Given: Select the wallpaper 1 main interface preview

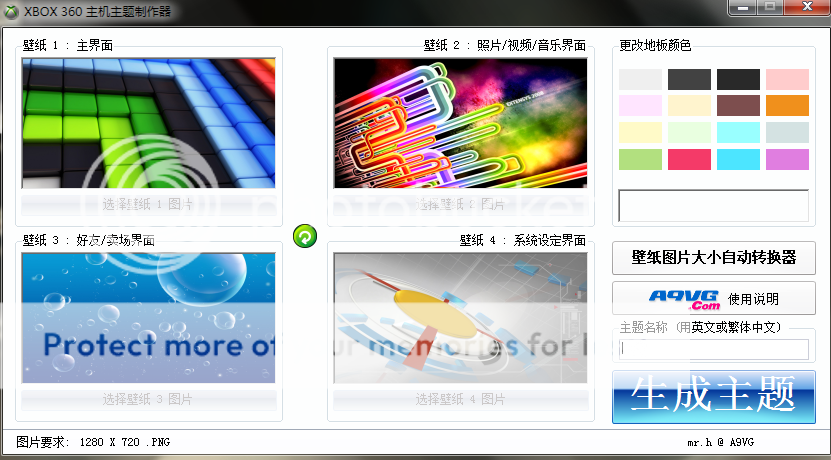Looking at the screenshot, I should coord(148,123).
